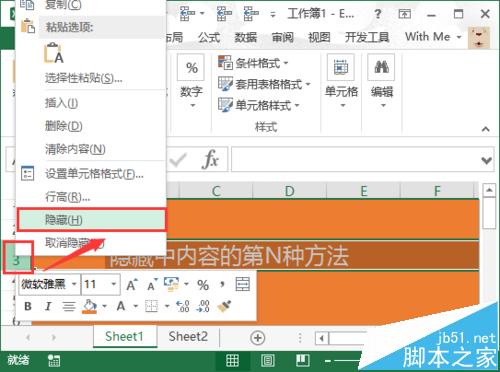Open the font color dropdown arrow
The height and width of the screenshot is (372, 500).
point(136,306)
